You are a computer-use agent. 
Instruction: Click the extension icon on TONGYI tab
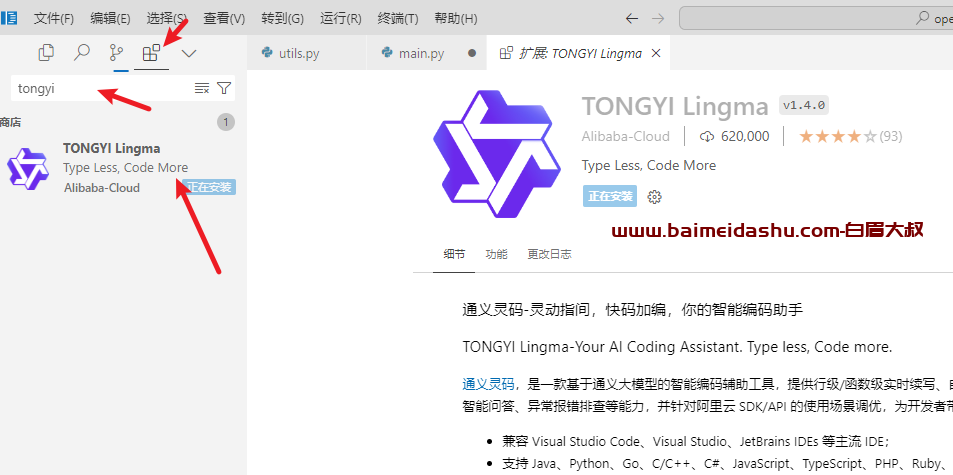(x=505, y=53)
